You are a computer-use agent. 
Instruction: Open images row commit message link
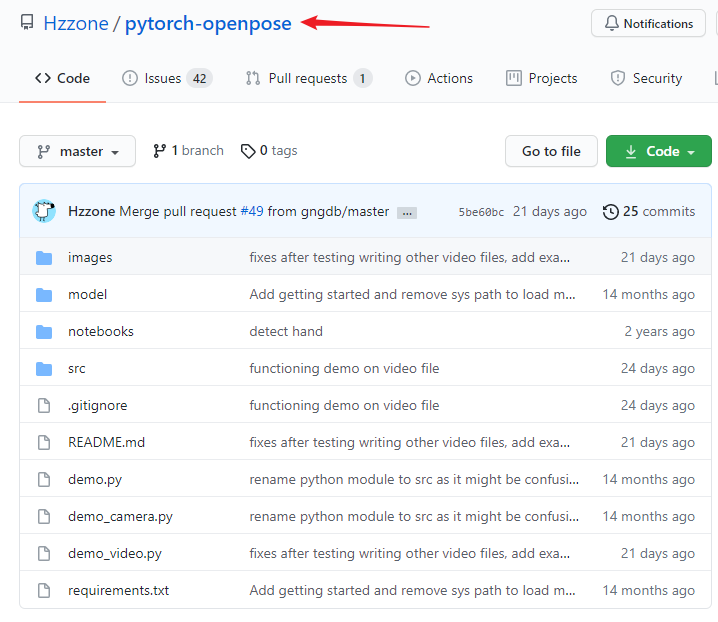410,257
